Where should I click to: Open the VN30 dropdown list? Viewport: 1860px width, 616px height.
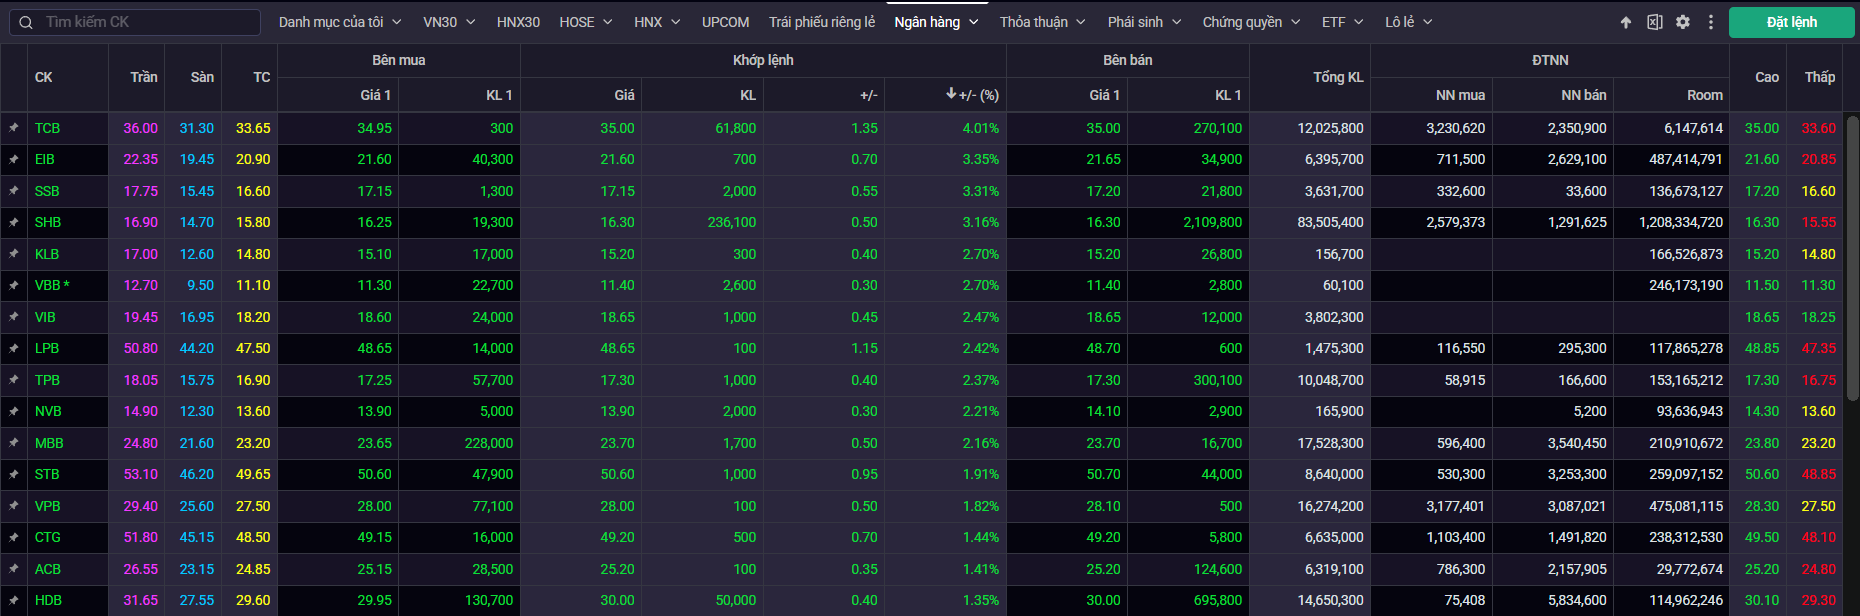pos(449,22)
